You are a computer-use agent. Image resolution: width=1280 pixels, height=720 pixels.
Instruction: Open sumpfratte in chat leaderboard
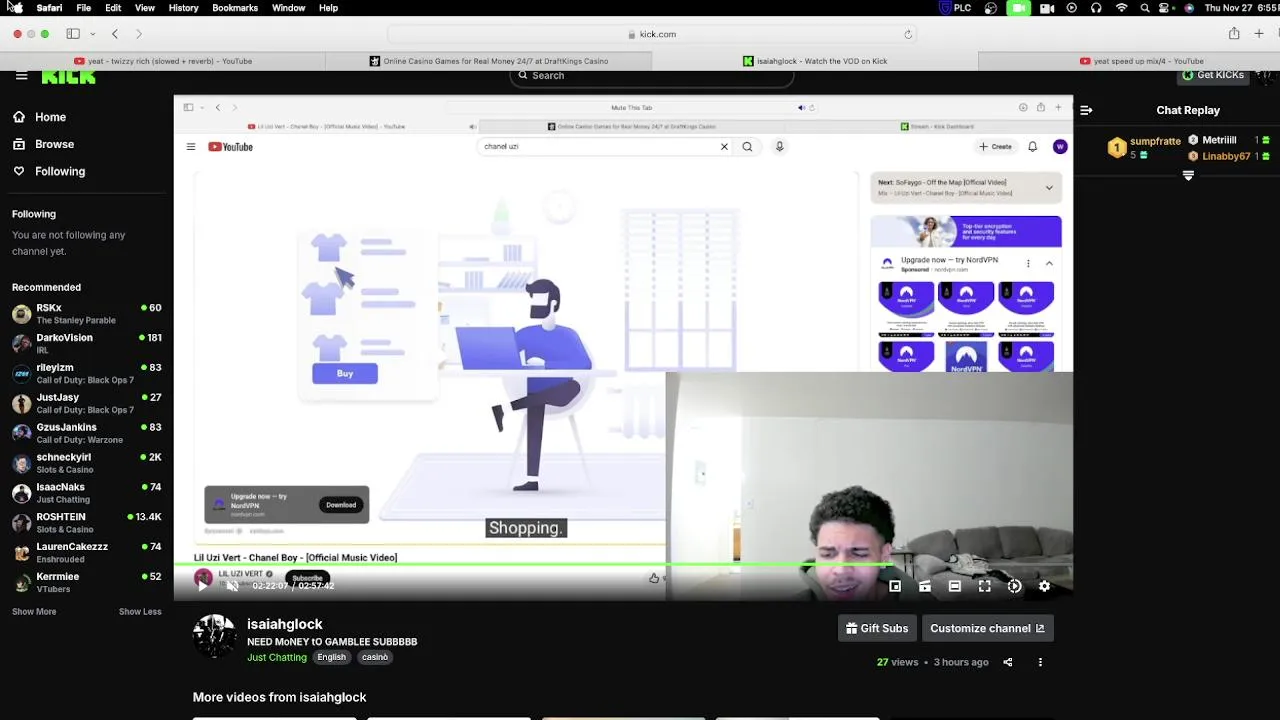click(x=1155, y=142)
